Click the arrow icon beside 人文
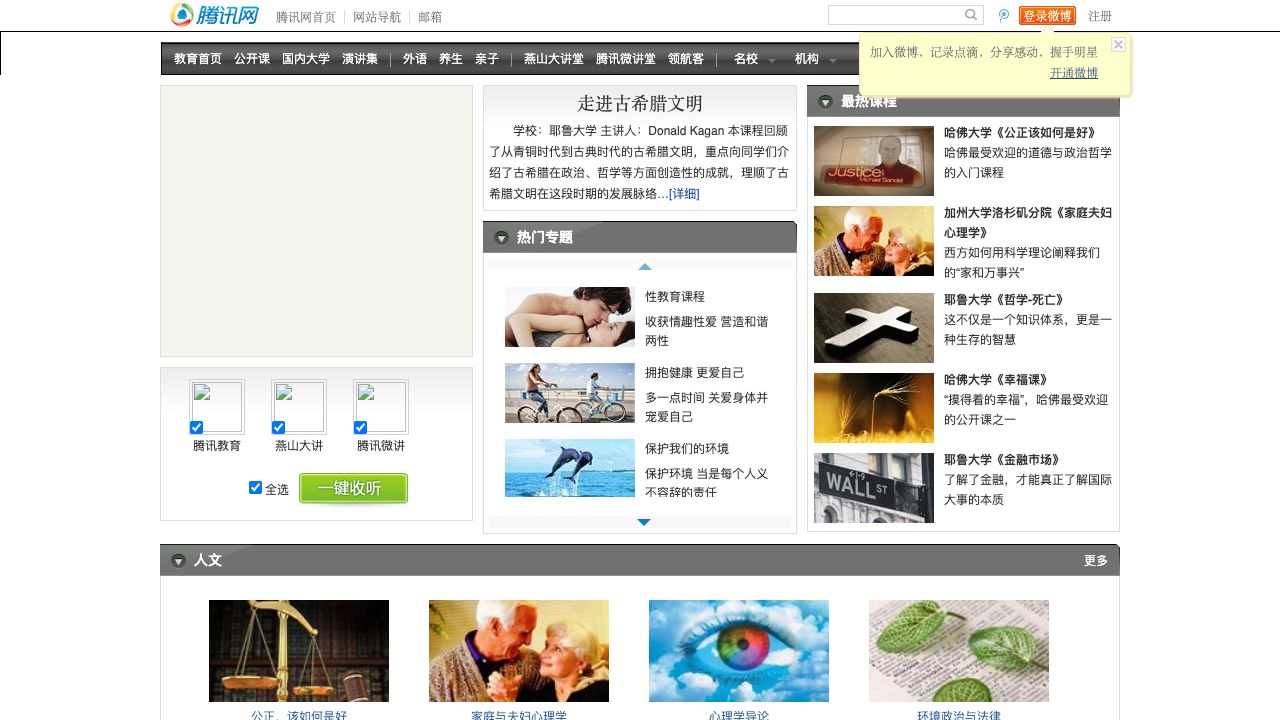 click(178, 561)
